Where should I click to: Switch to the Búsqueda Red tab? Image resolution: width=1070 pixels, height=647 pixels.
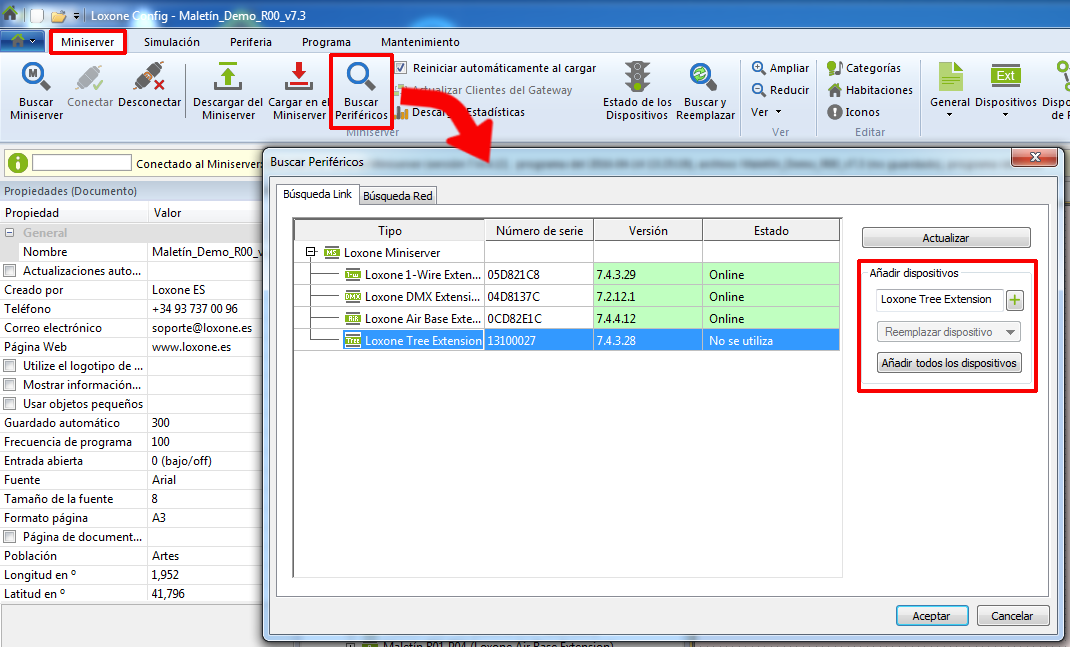397,196
